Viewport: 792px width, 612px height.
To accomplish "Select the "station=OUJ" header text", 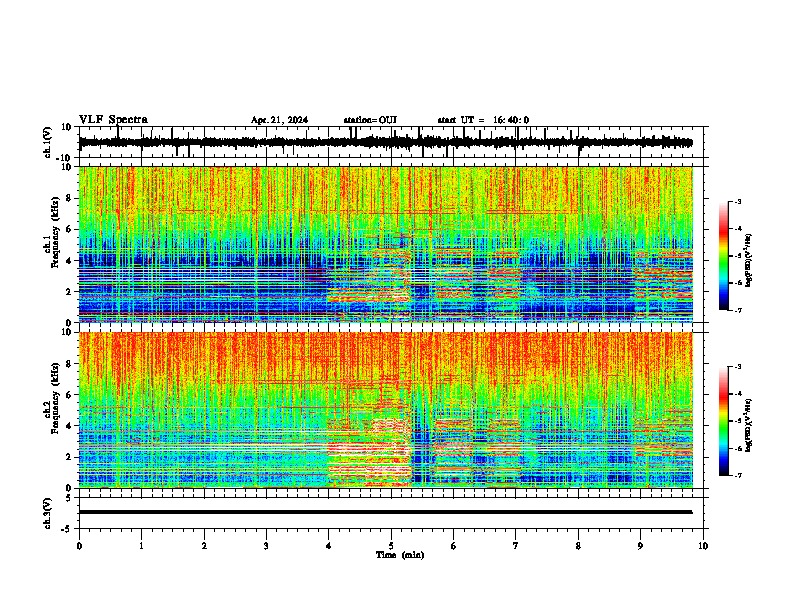I will click(x=370, y=120).
